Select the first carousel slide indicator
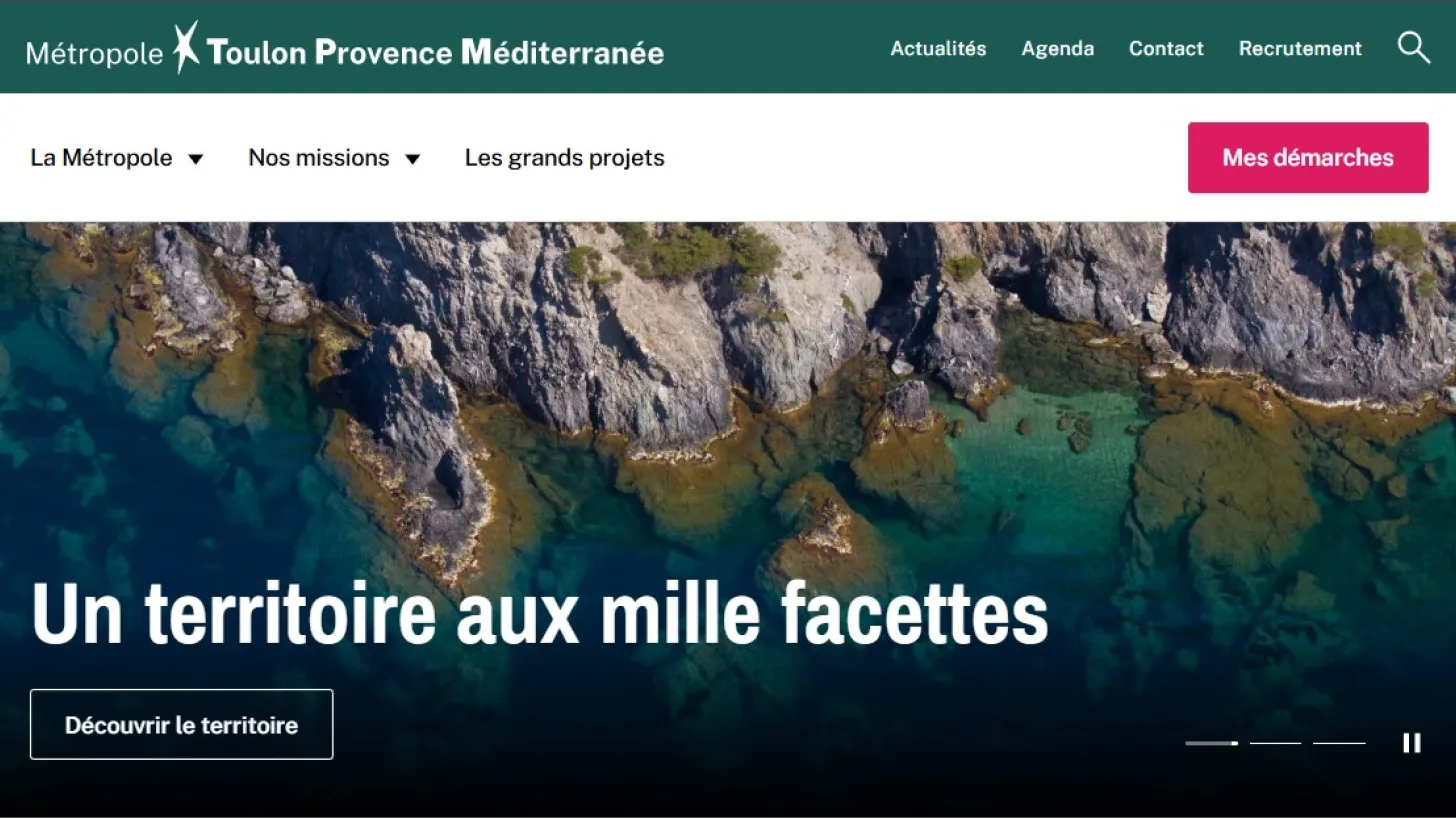This screenshot has width=1456, height=819. 1211,743
